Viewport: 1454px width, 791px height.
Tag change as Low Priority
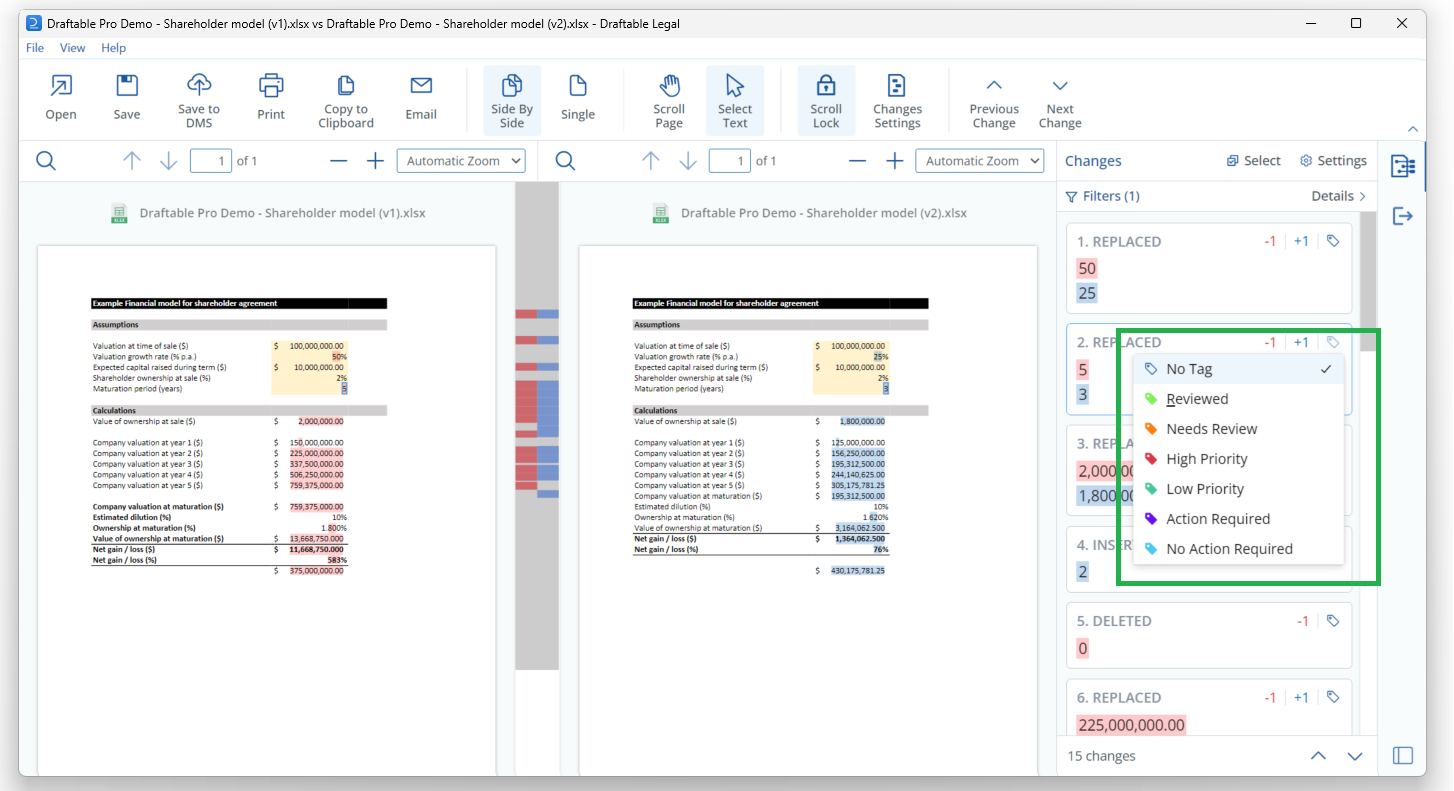pos(1239,489)
